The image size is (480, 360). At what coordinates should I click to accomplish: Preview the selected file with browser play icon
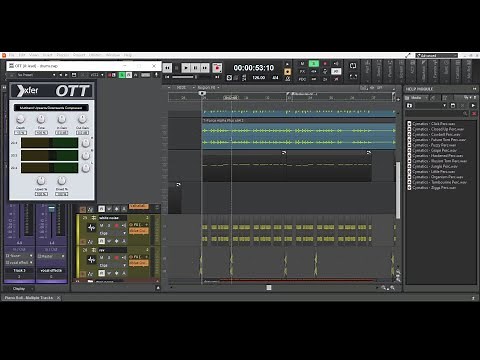point(473,105)
